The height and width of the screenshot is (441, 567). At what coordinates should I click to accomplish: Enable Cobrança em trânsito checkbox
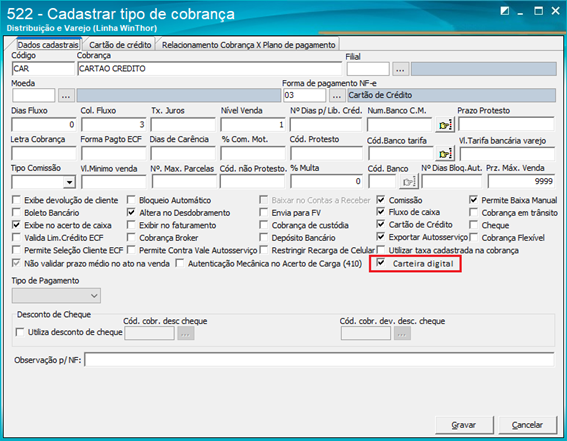pyautogui.click(x=473, y=212)
